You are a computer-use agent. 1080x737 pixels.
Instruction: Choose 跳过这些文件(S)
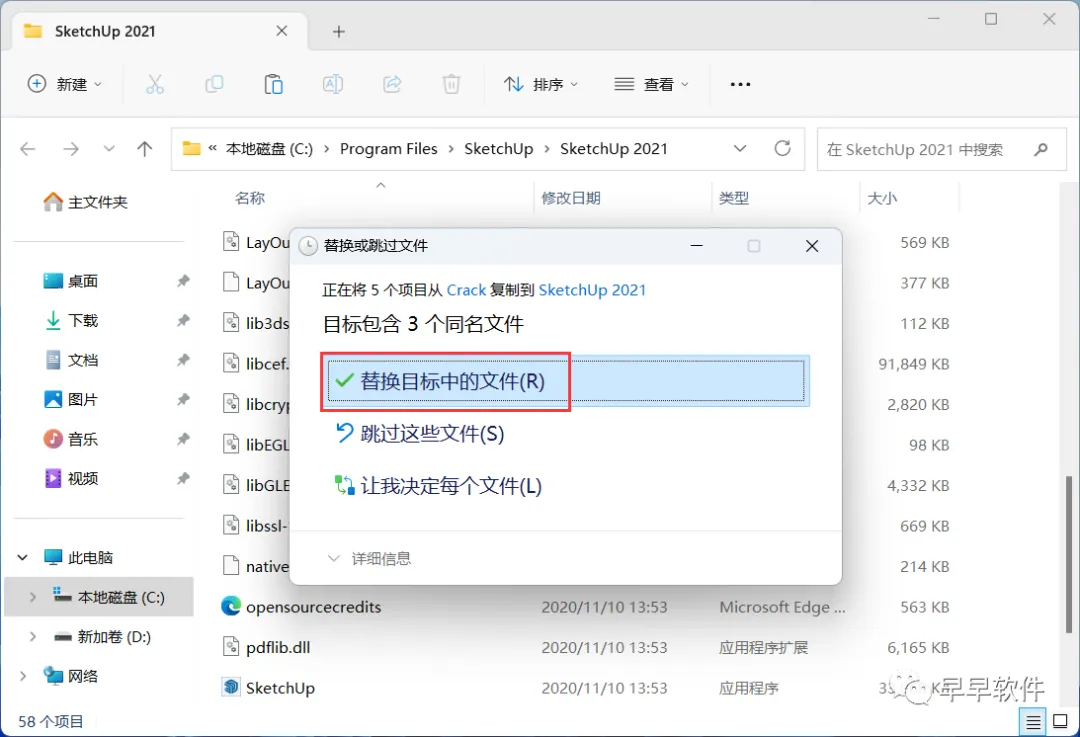tap(419, 433)
